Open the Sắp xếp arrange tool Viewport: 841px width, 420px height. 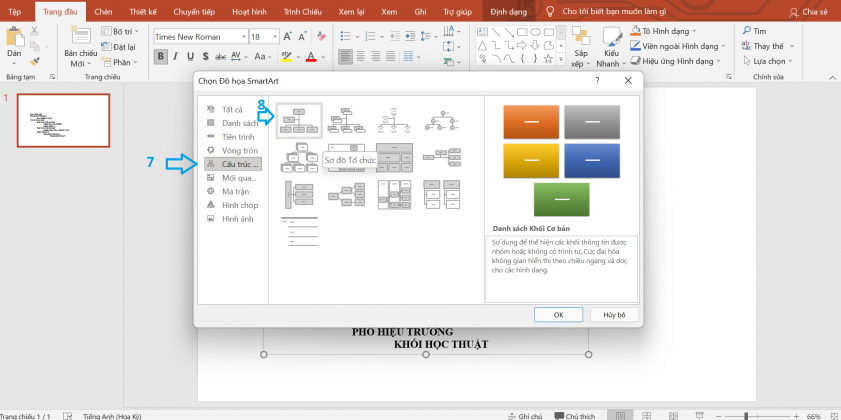click(580, 48)
